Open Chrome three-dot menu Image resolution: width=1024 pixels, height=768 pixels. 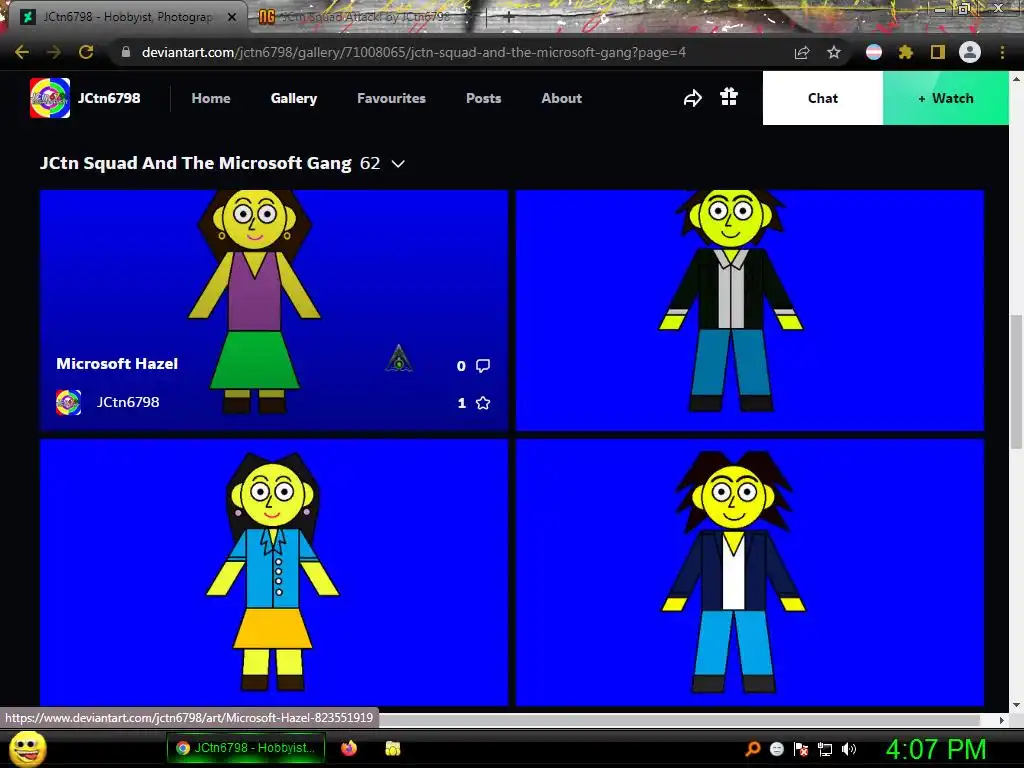point(1002,52)
